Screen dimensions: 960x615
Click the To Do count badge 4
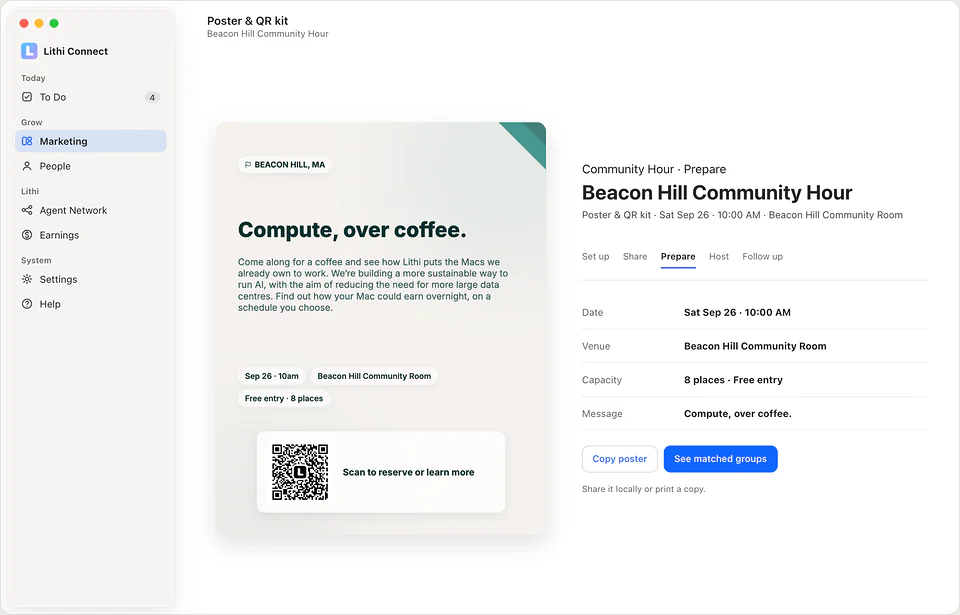point(152,97)
